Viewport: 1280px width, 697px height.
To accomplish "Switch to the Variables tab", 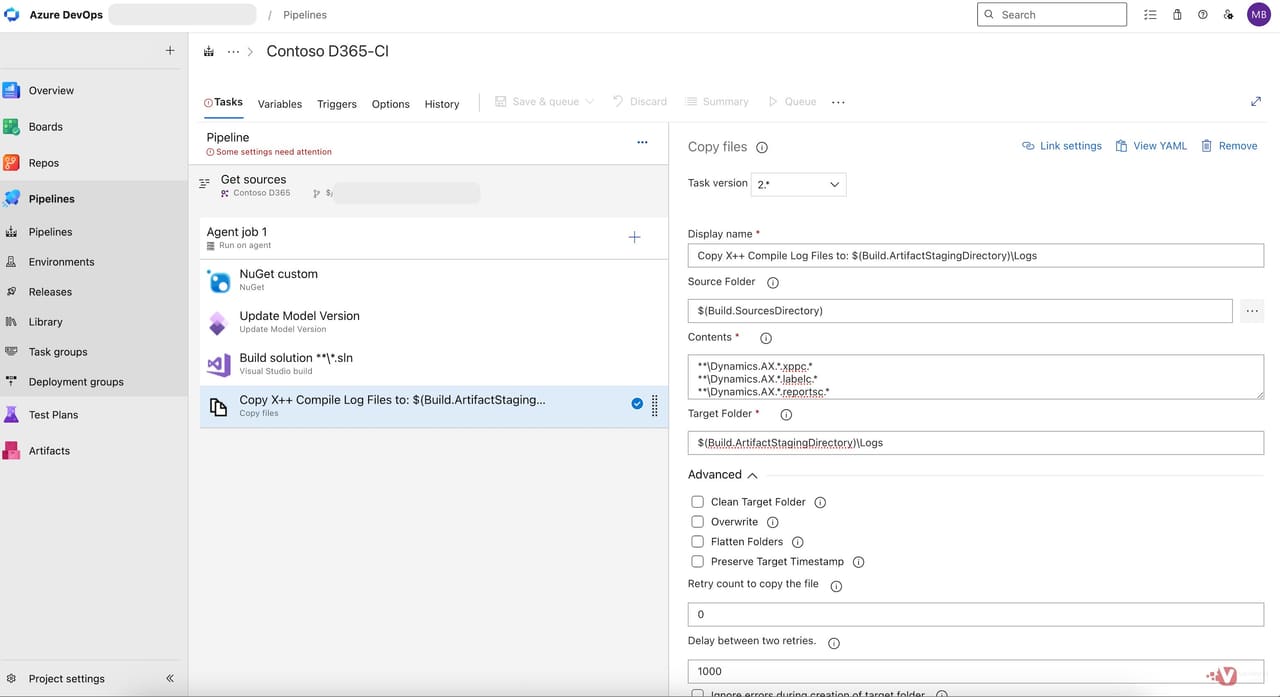I will pos(280,104).
